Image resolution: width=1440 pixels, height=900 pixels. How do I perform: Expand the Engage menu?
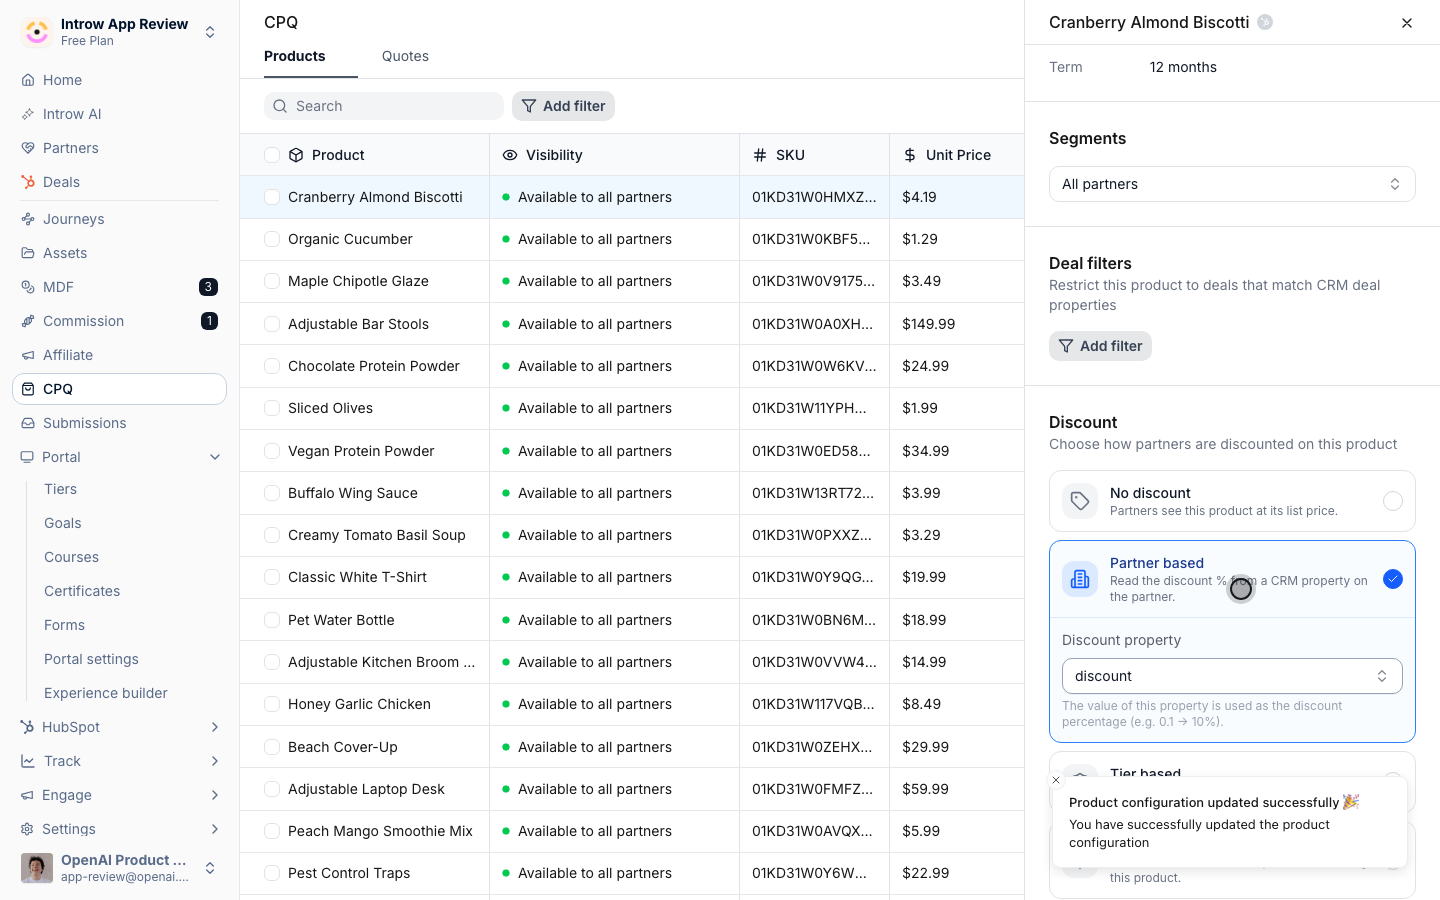215,795
